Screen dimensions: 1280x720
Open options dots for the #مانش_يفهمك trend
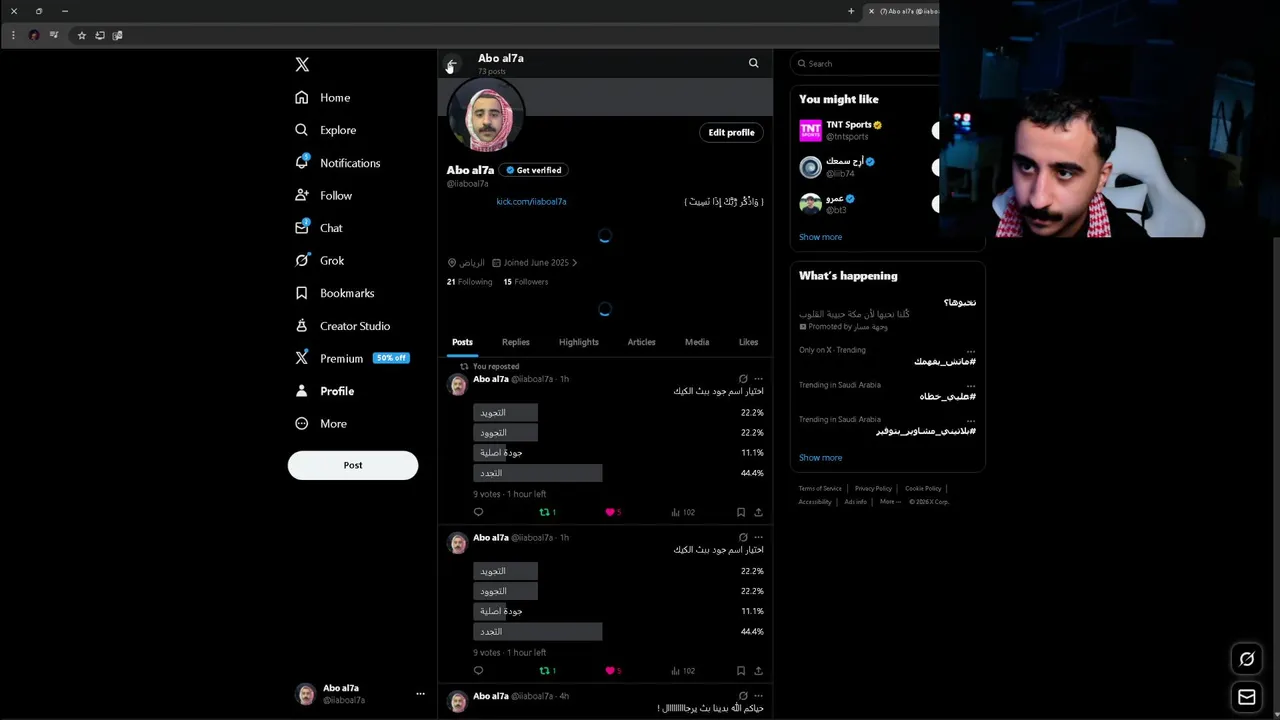point(971,350)
